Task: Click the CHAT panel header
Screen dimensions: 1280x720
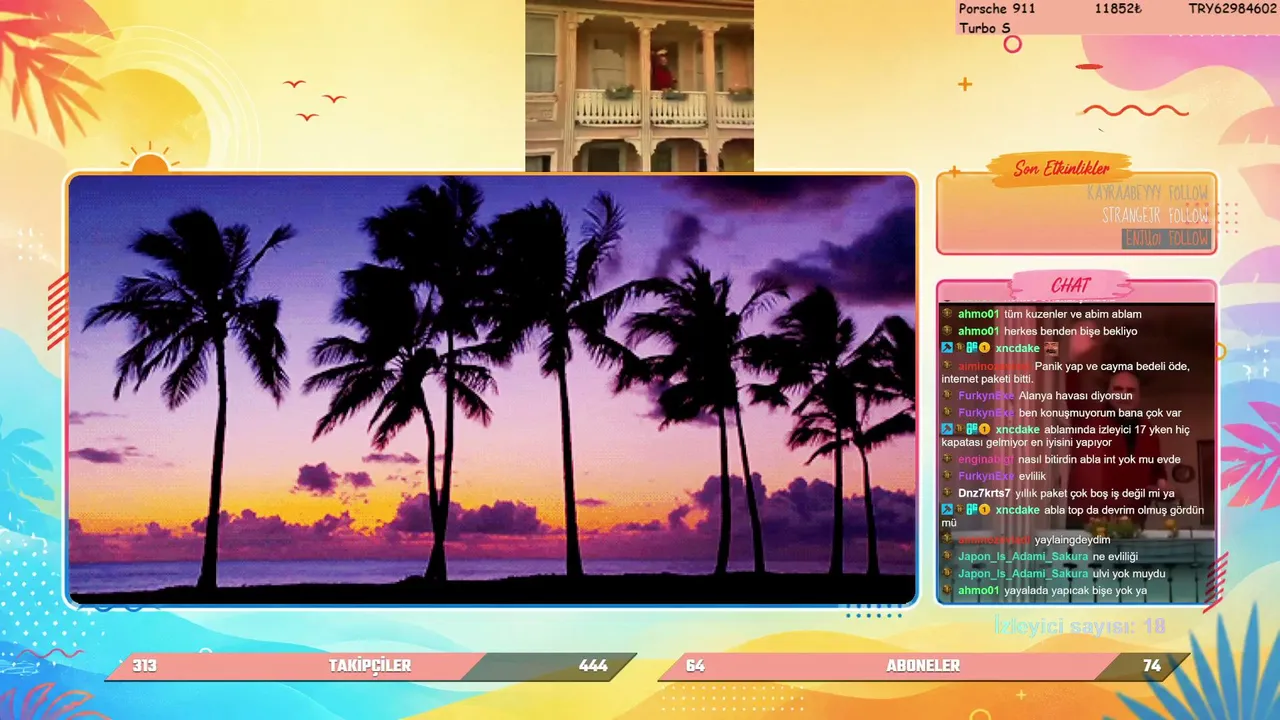Action: [x=1070, y=285]
